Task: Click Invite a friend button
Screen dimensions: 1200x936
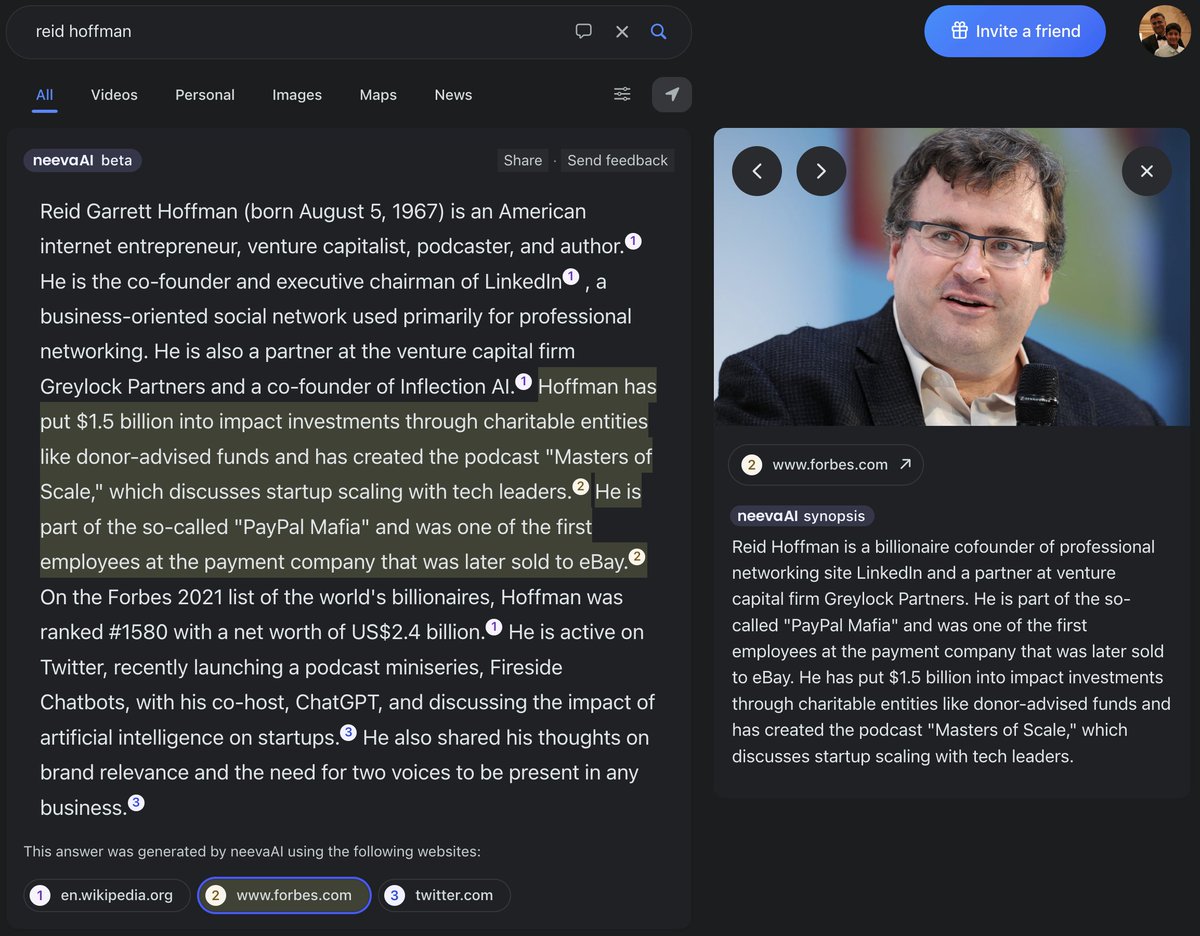Action: (1015, 31)
